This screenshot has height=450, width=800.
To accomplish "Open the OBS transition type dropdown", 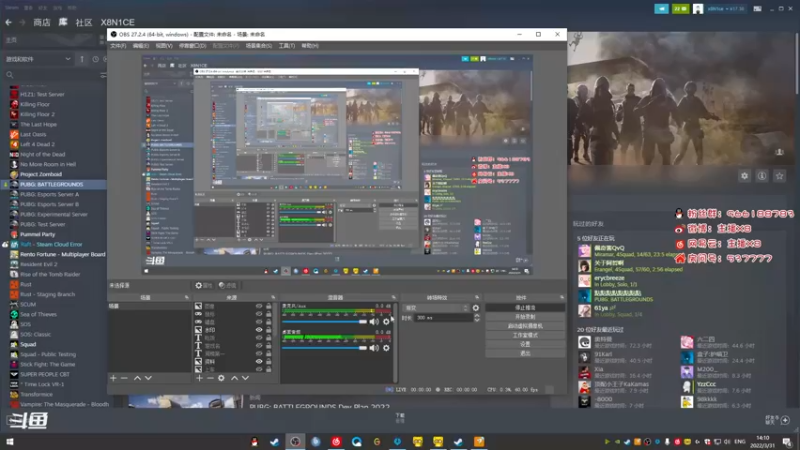I will click(436, 308).
